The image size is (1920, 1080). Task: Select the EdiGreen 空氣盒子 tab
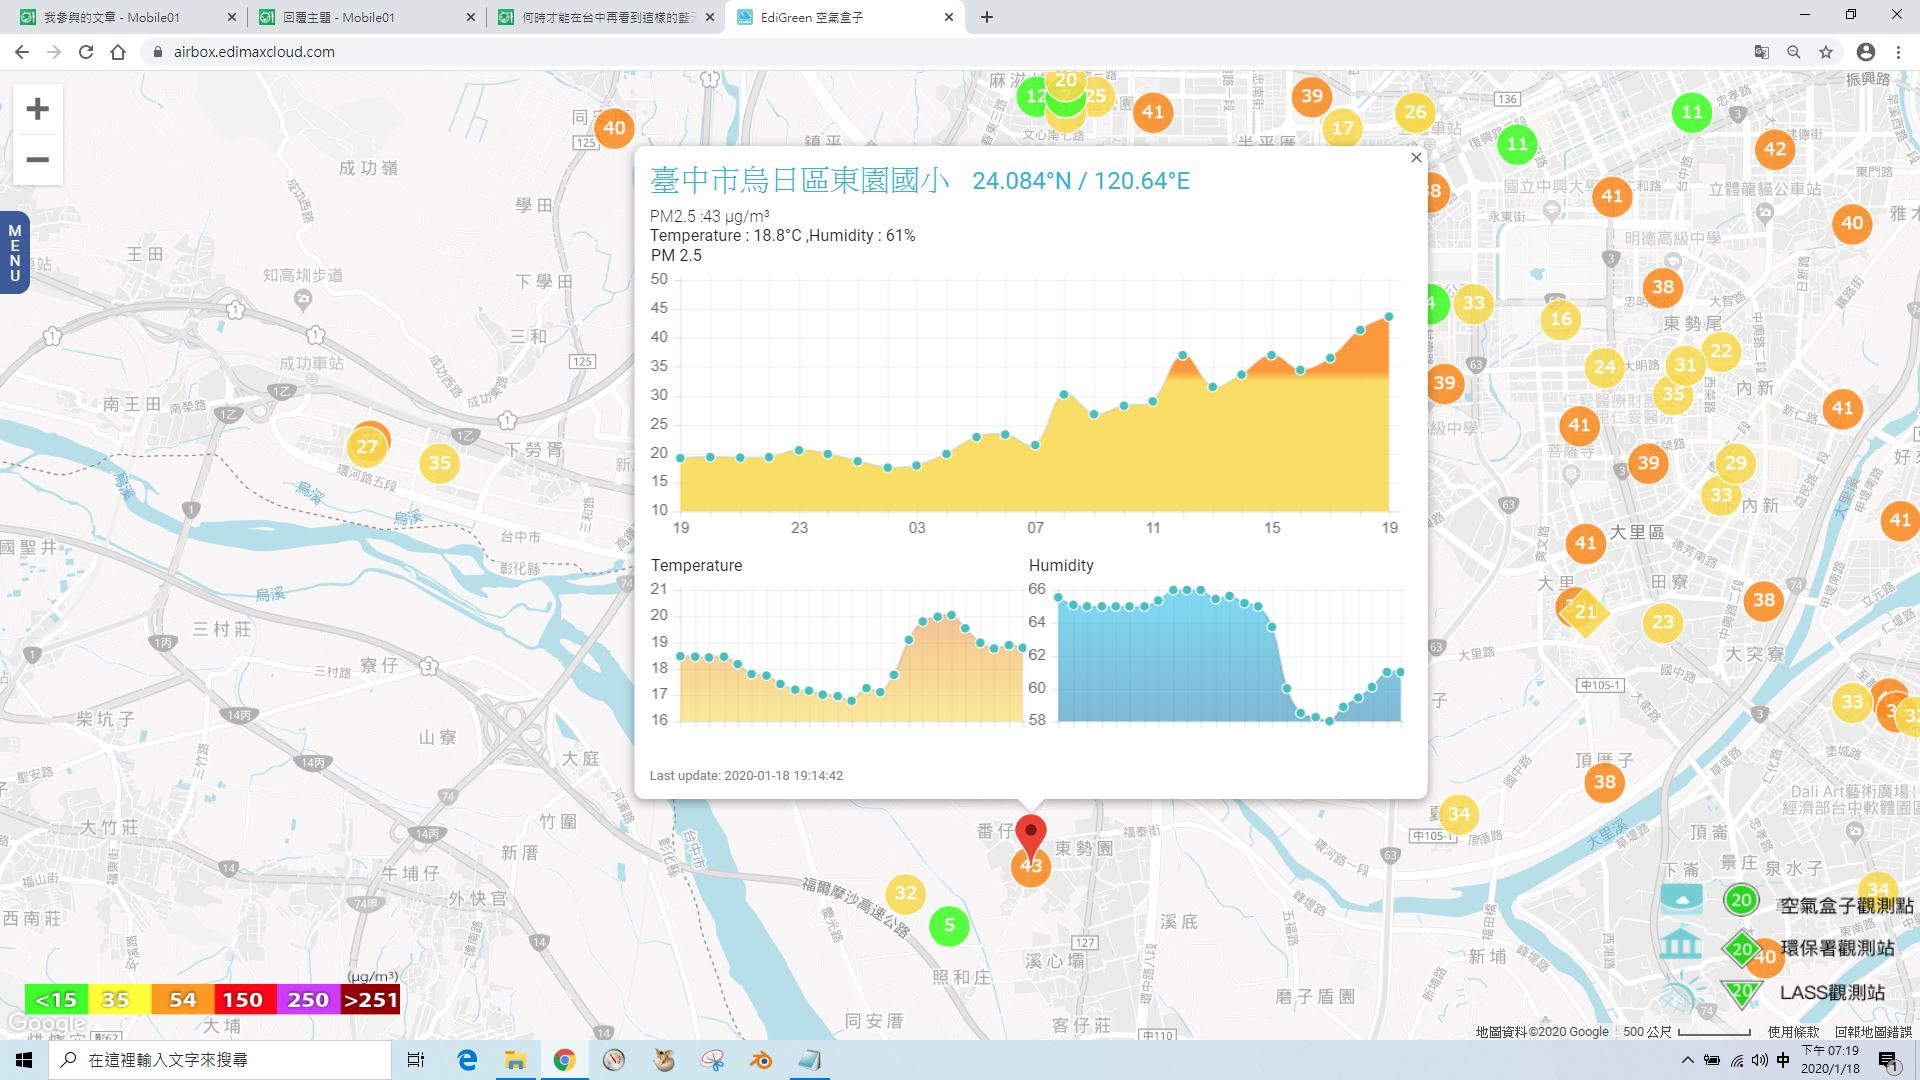pos(845,17)
